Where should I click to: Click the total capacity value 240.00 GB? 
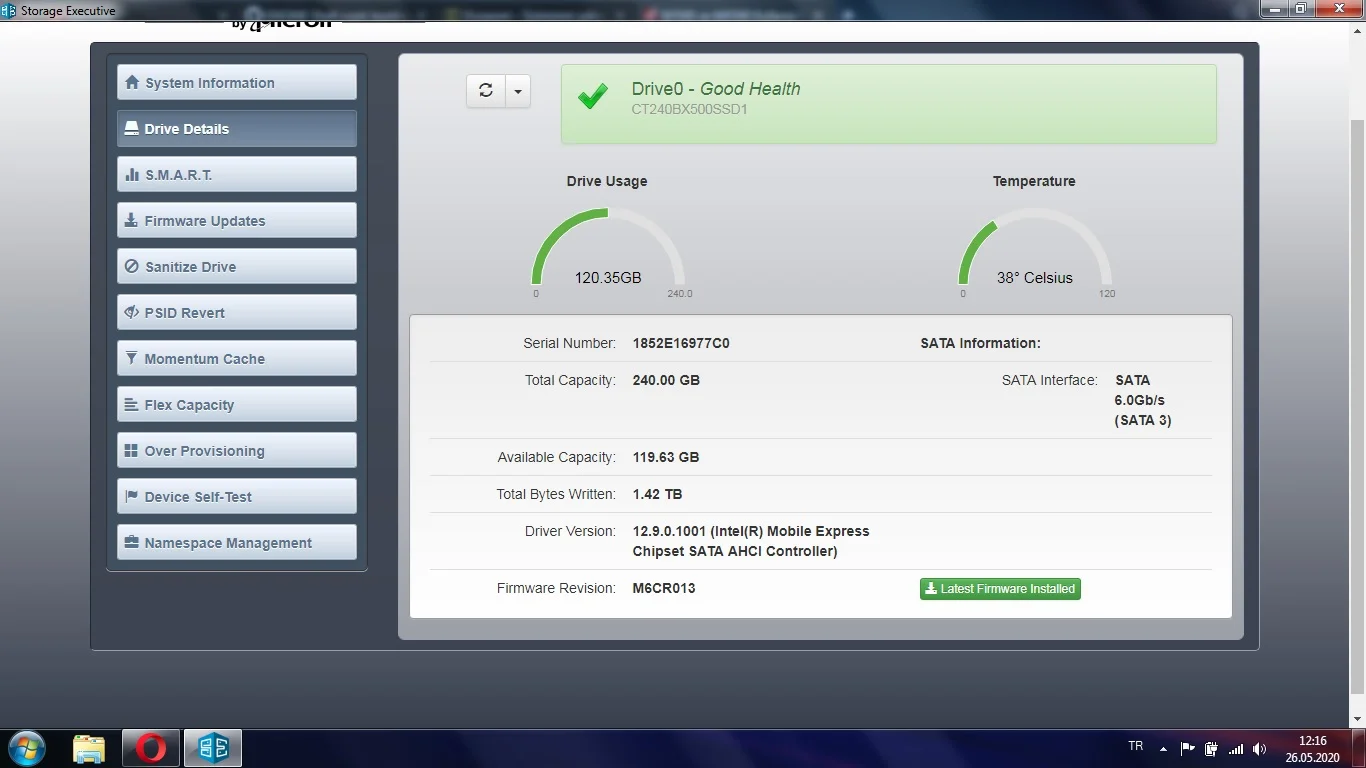coord(666,380)
